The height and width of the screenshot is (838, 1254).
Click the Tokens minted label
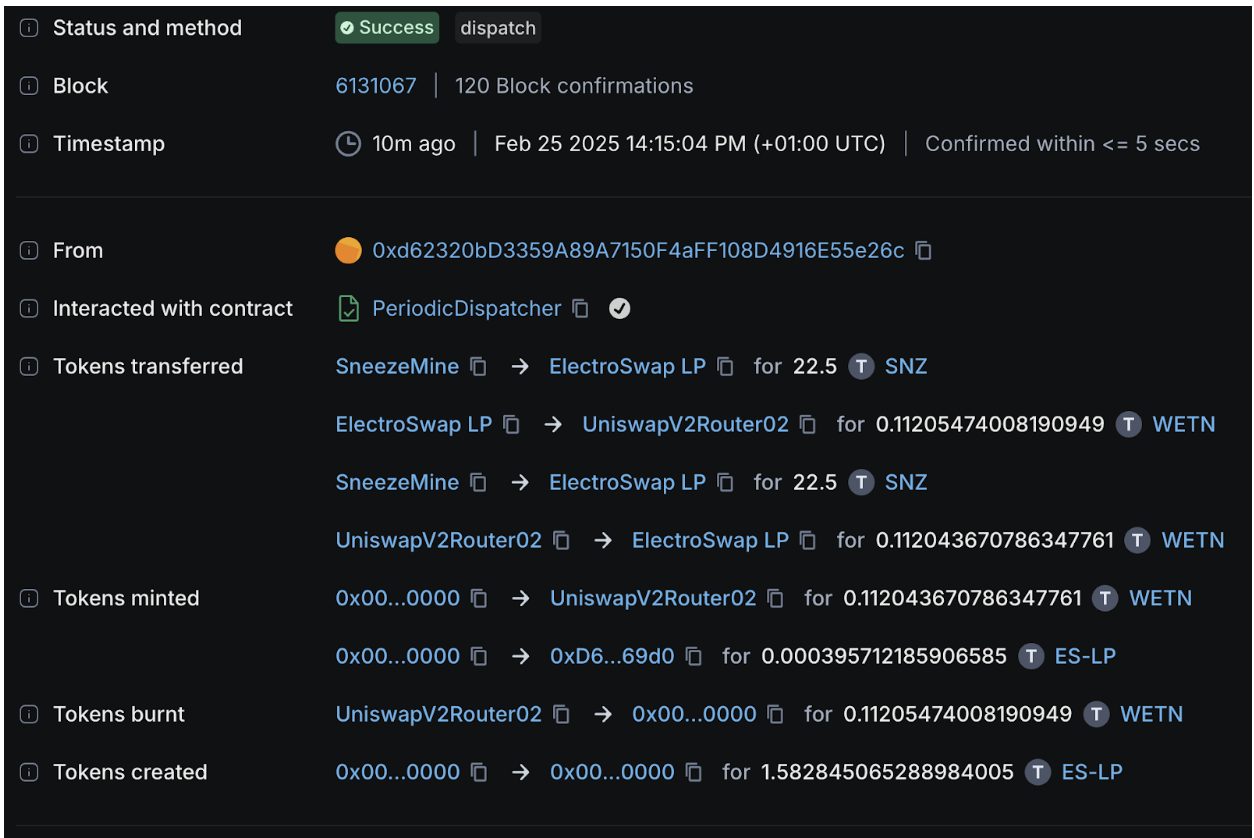pyautogui.click(x=126, y=598)
